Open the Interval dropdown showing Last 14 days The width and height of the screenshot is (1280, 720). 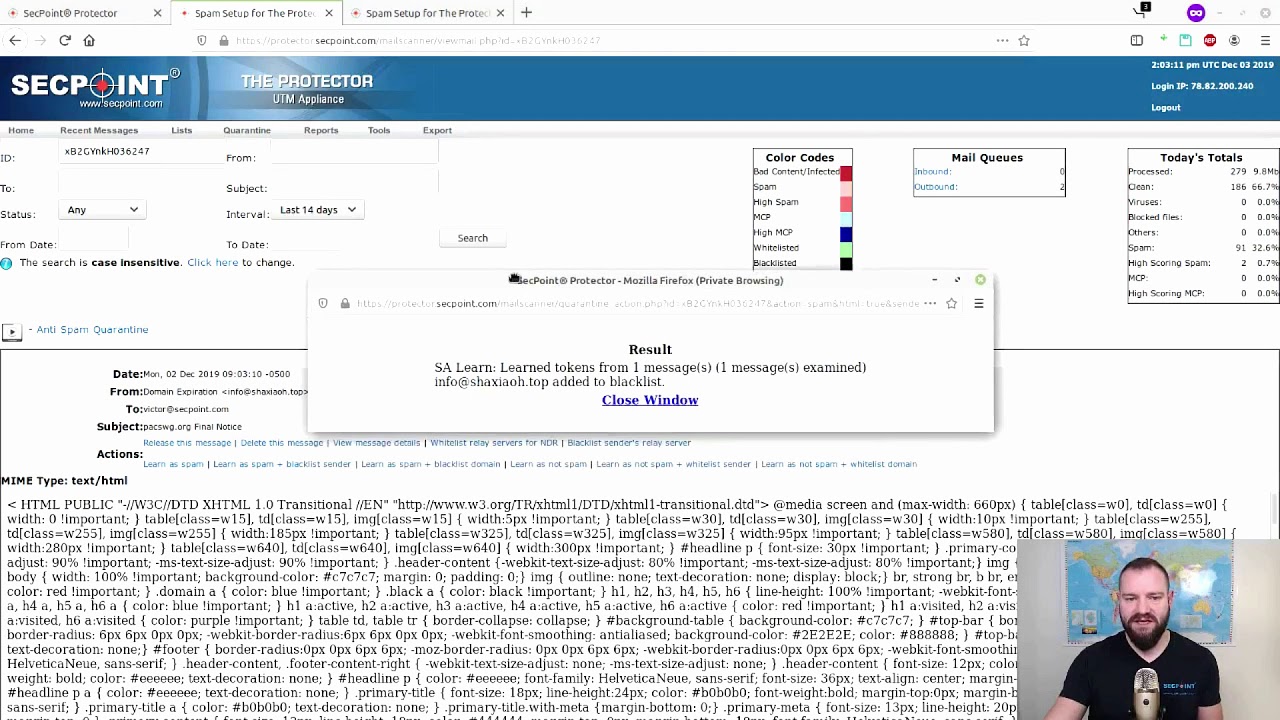pos(318,210)
